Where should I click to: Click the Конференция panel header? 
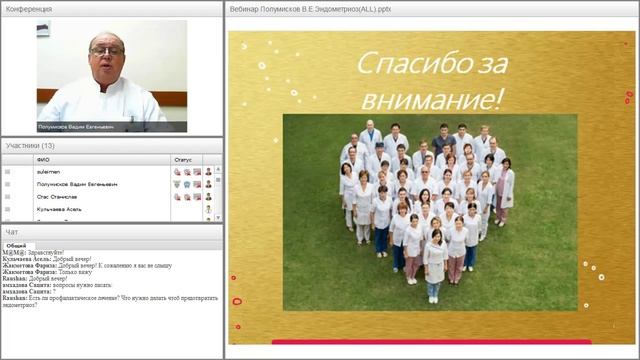[x=112, y=9]
